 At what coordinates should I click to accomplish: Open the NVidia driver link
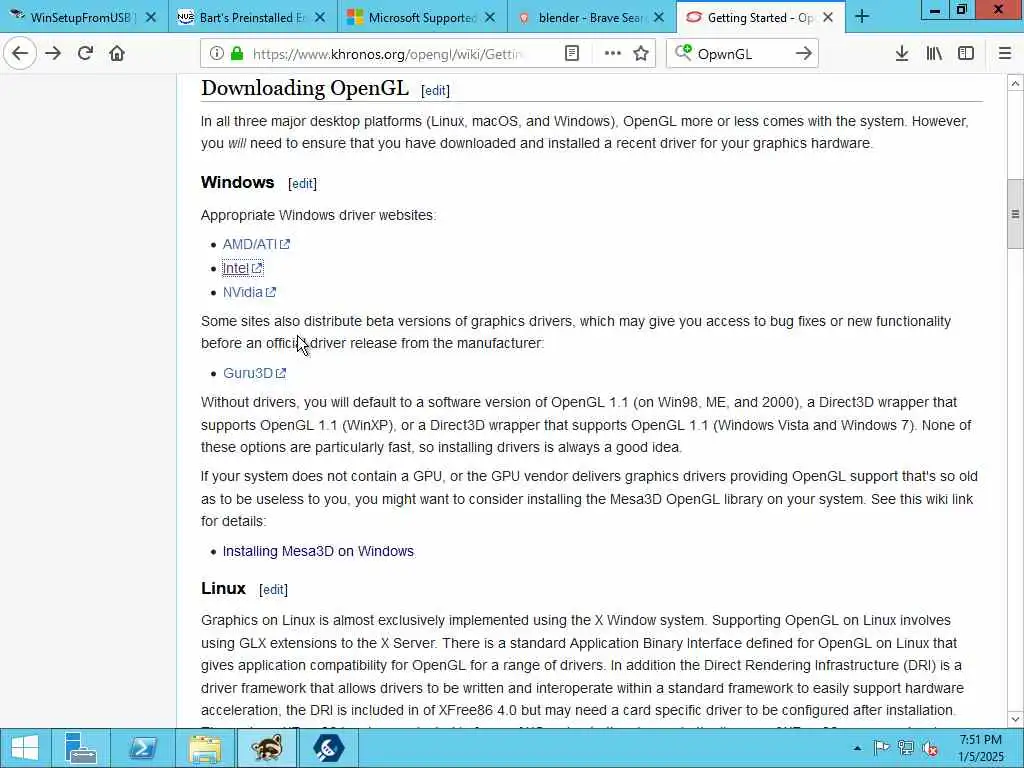[x=249, y=293]
